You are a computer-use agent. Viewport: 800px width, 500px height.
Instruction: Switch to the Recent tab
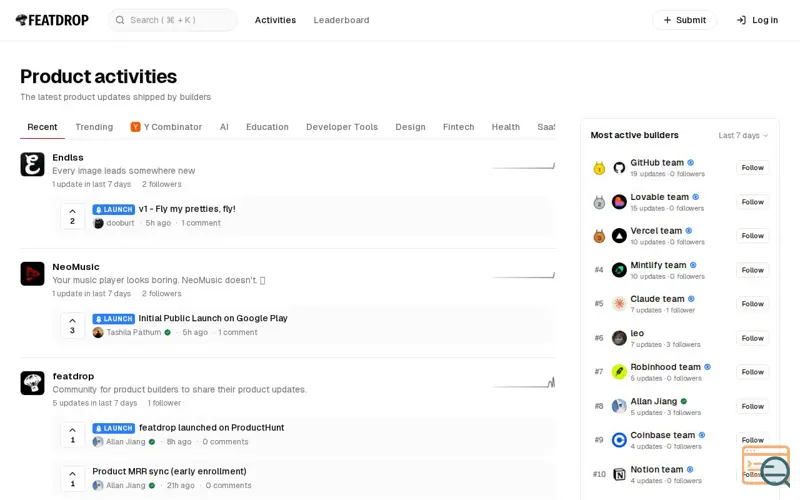(x=42, y=127)
